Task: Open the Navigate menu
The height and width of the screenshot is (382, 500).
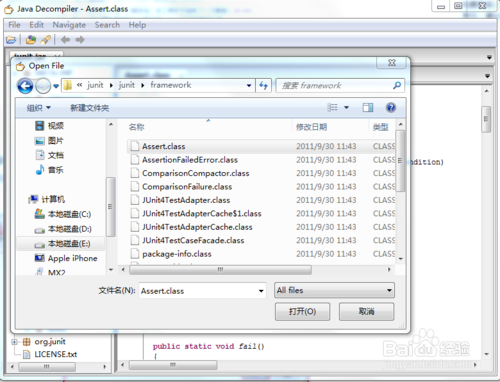Action: click(69, 25)
